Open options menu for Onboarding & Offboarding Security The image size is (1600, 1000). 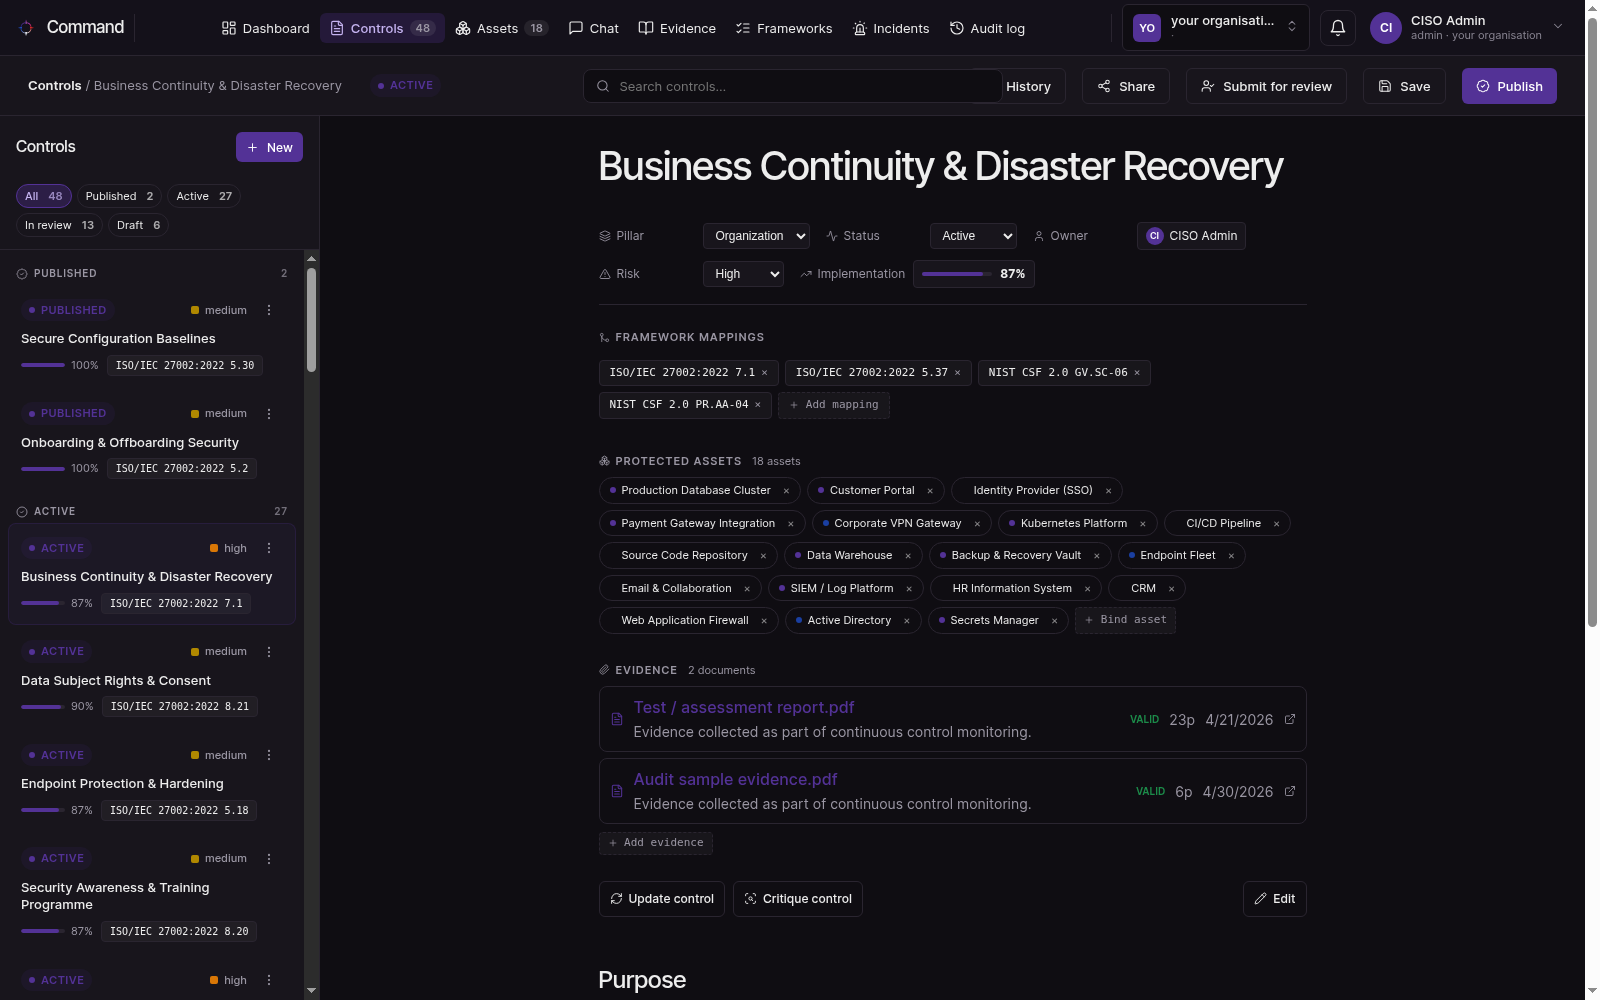click(269, 414)
